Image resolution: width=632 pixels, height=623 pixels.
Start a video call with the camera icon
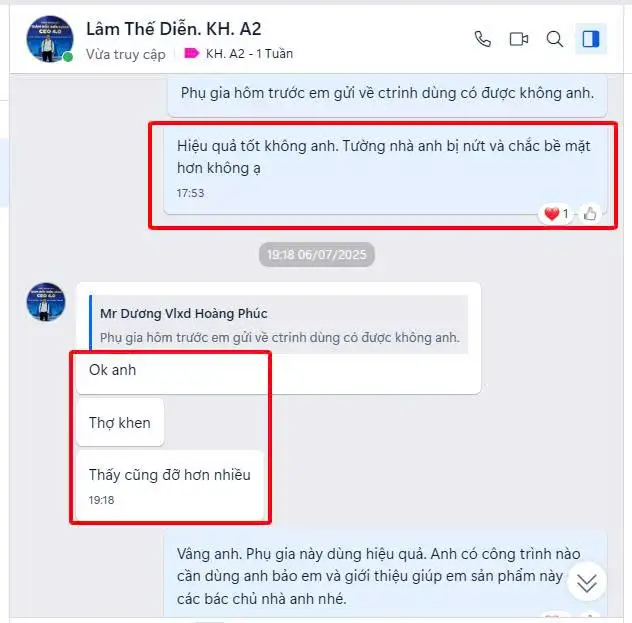click(x=519, y=39)
